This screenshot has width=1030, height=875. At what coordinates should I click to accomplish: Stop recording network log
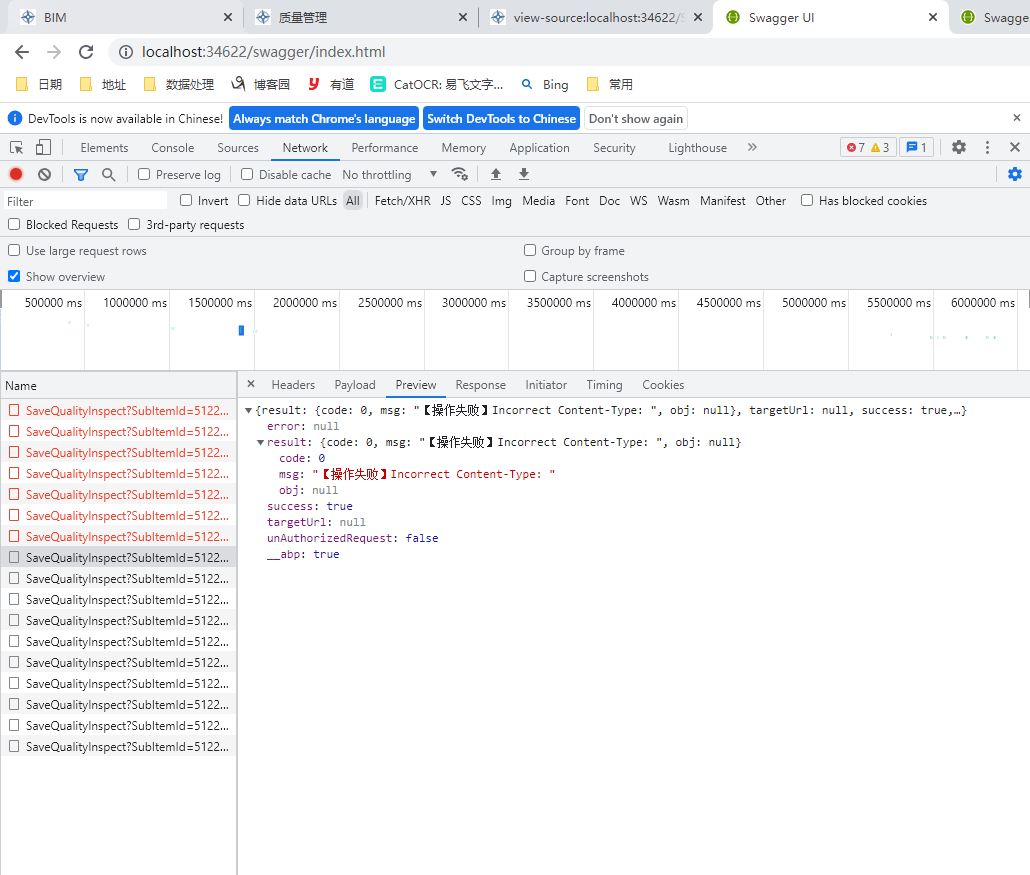click(16, 174)
